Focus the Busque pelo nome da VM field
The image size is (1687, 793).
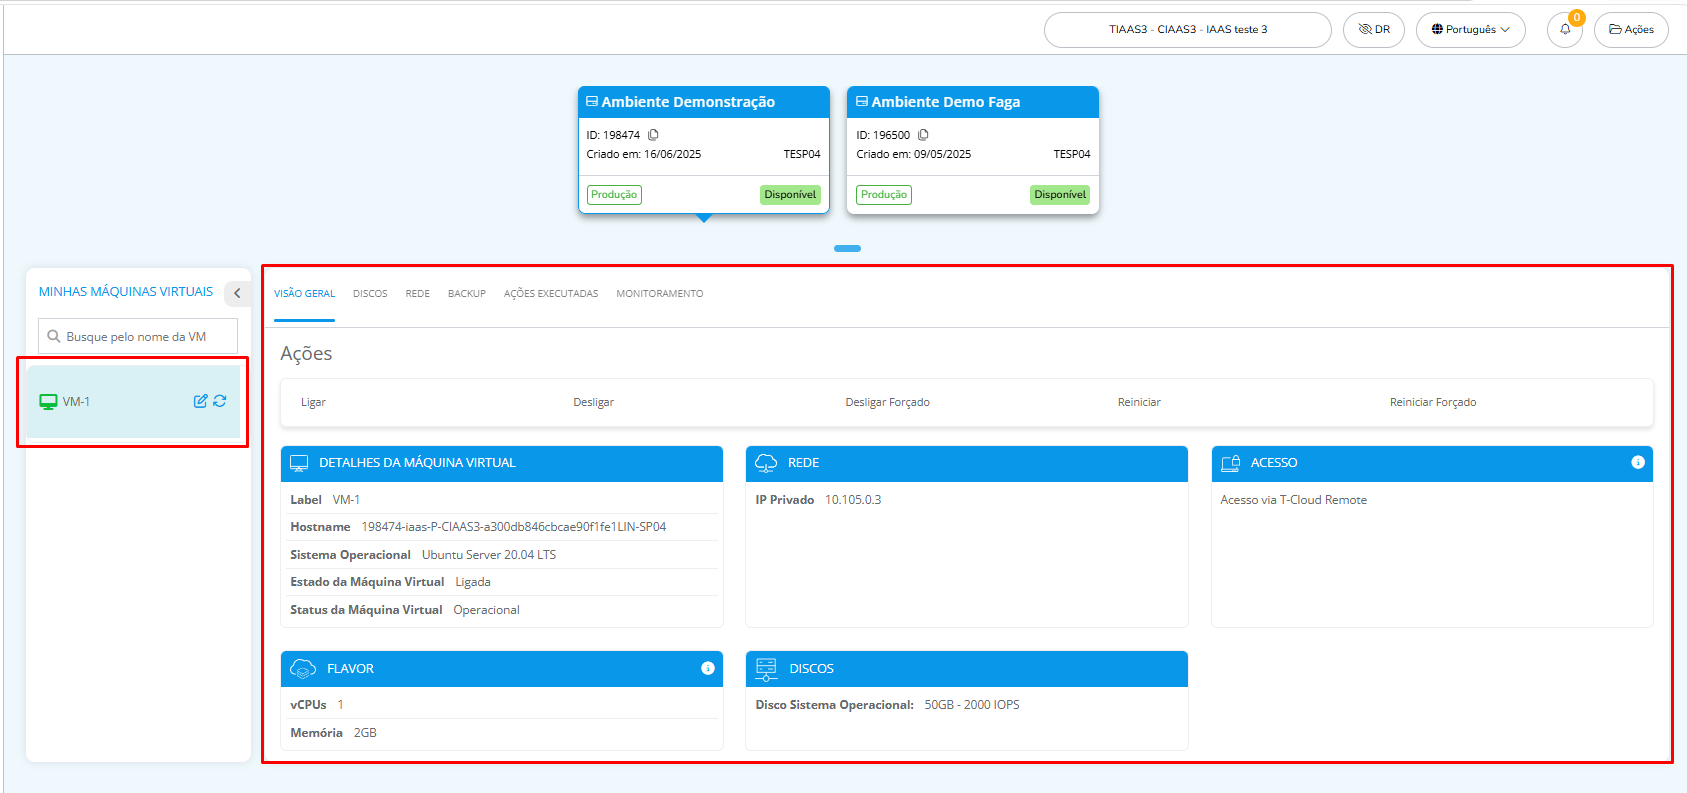coord(138,336)
